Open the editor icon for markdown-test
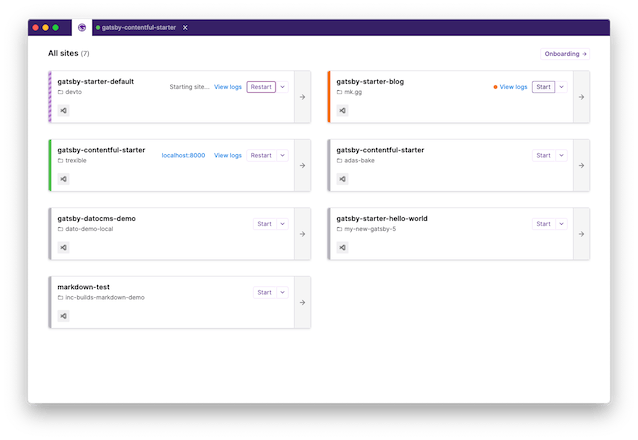638x440 pixels. point(63,316)
